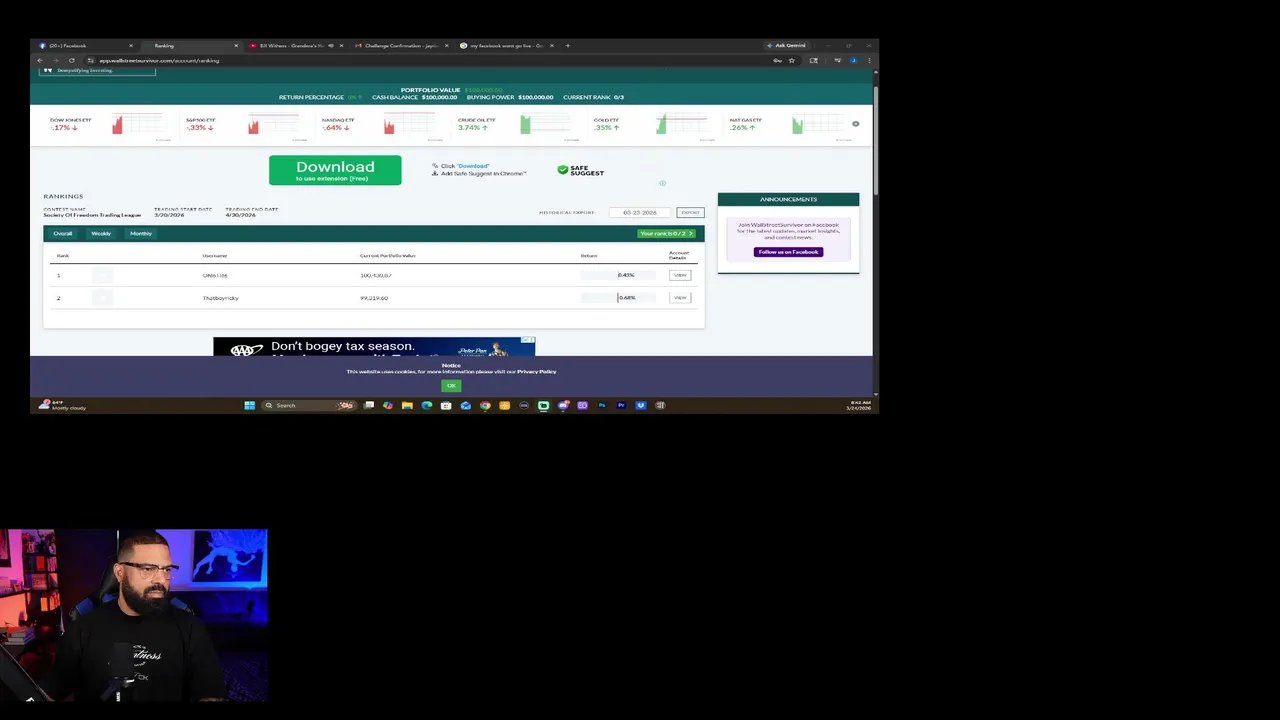Image resolution: width=1280 pixels, height=720 pixels.
Task: Accept cookies with the OK button
Action: [x=451, y=385]
